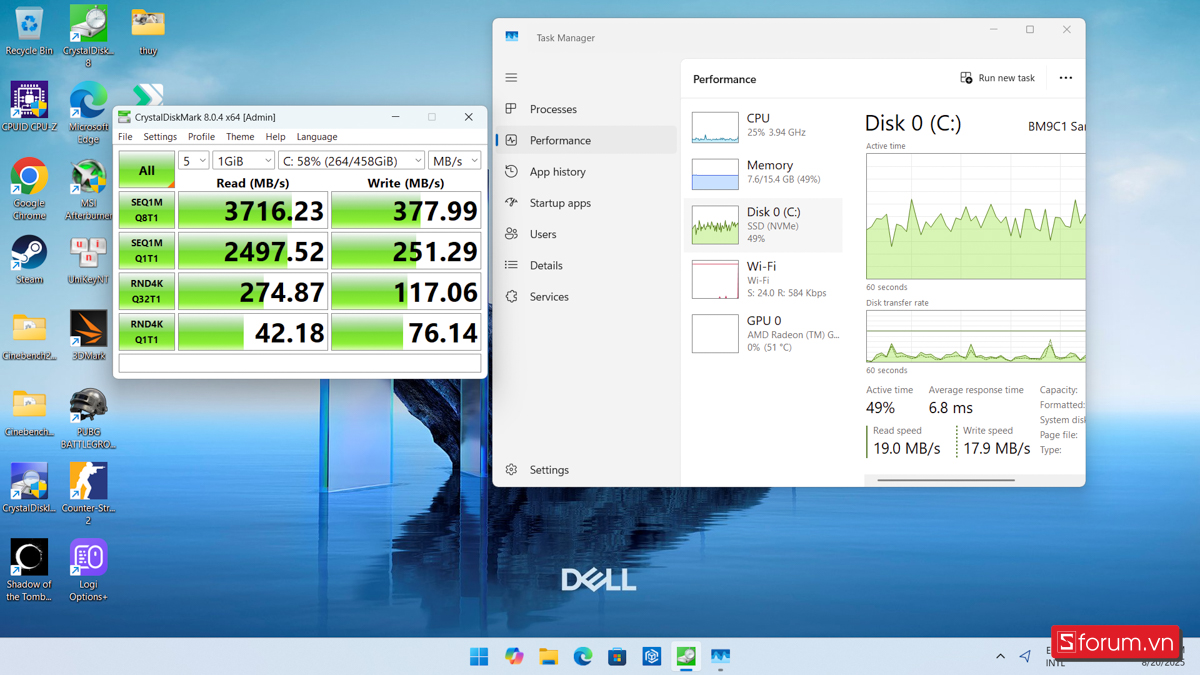Open Help menu in CrystalDiskMark
Screen dimensions: 1200x675
click(x=275, y=137)
